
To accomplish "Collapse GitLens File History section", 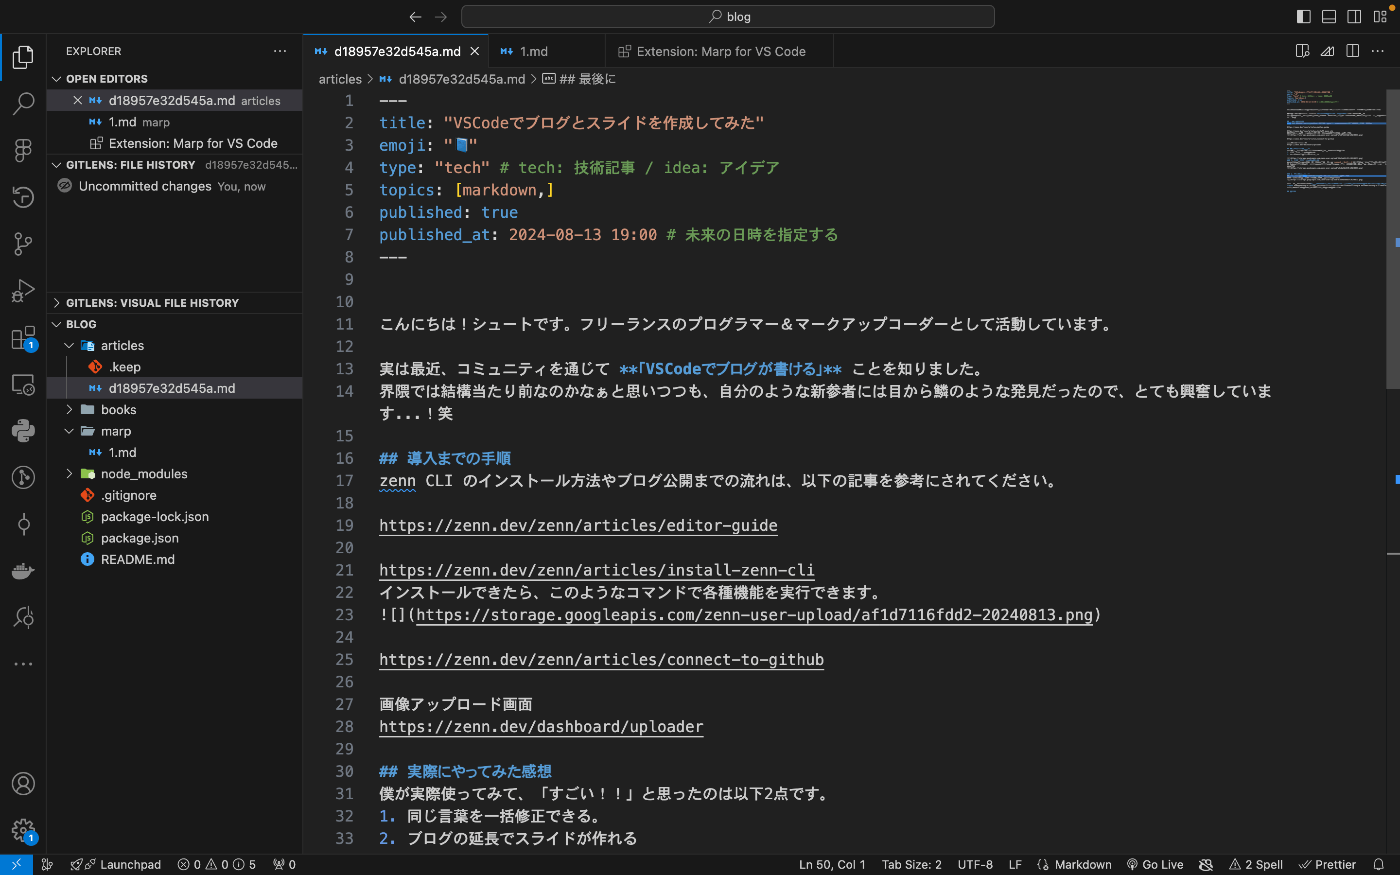I will click(175, 165).
